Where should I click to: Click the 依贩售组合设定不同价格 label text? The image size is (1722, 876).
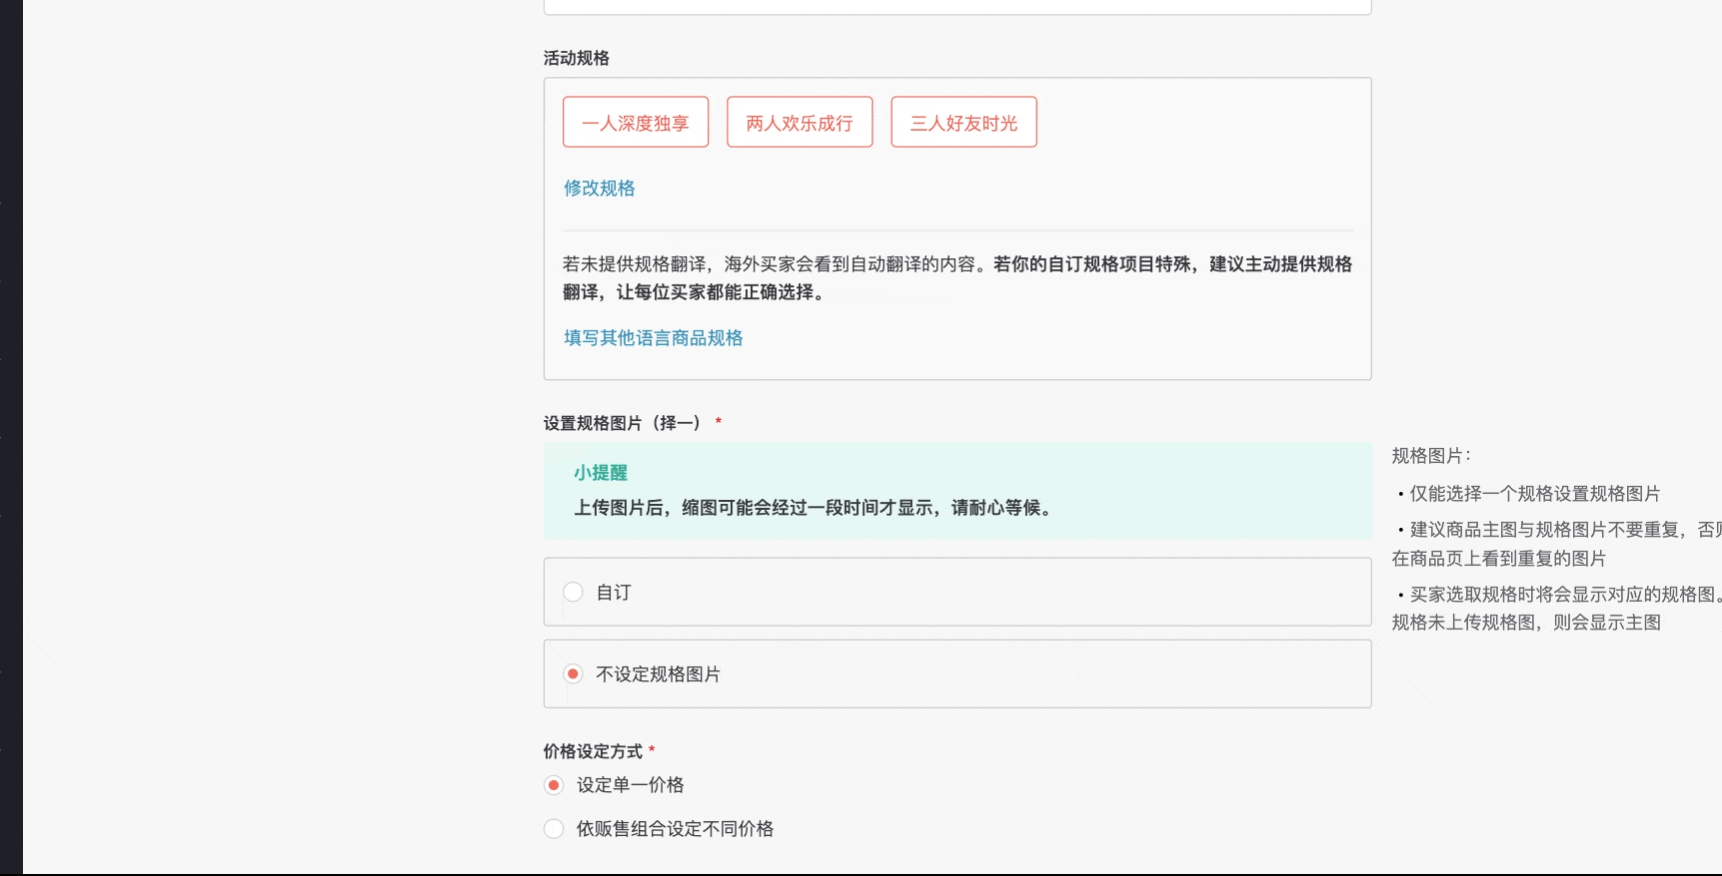[675, 829]
